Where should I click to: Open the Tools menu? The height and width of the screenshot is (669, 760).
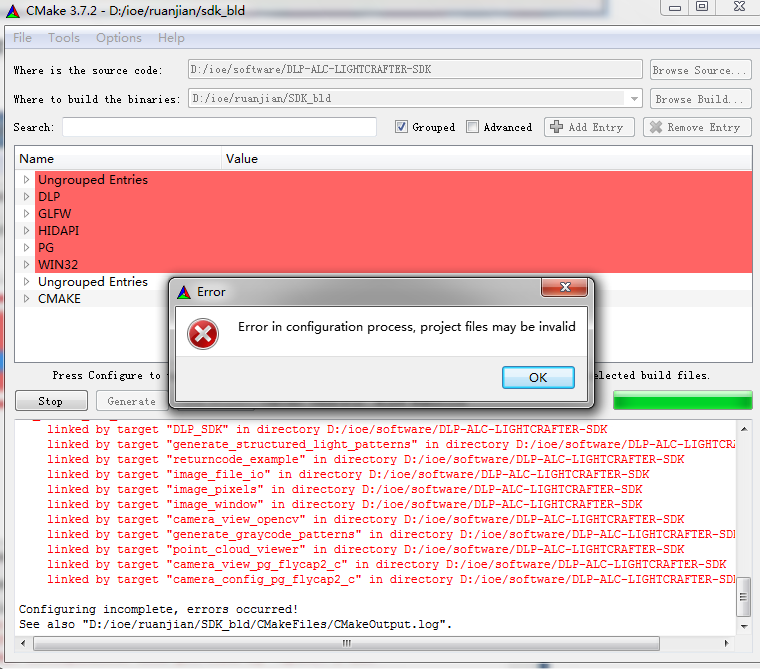(63, 38)
